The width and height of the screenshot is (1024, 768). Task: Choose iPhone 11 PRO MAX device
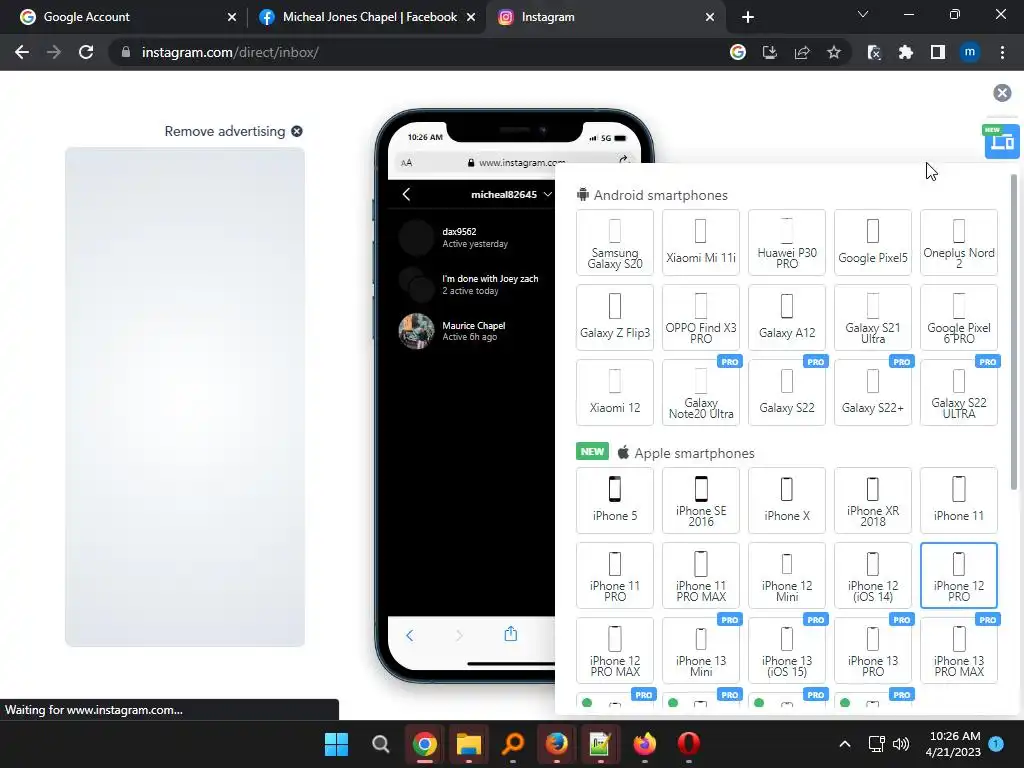tap(701, 575)
